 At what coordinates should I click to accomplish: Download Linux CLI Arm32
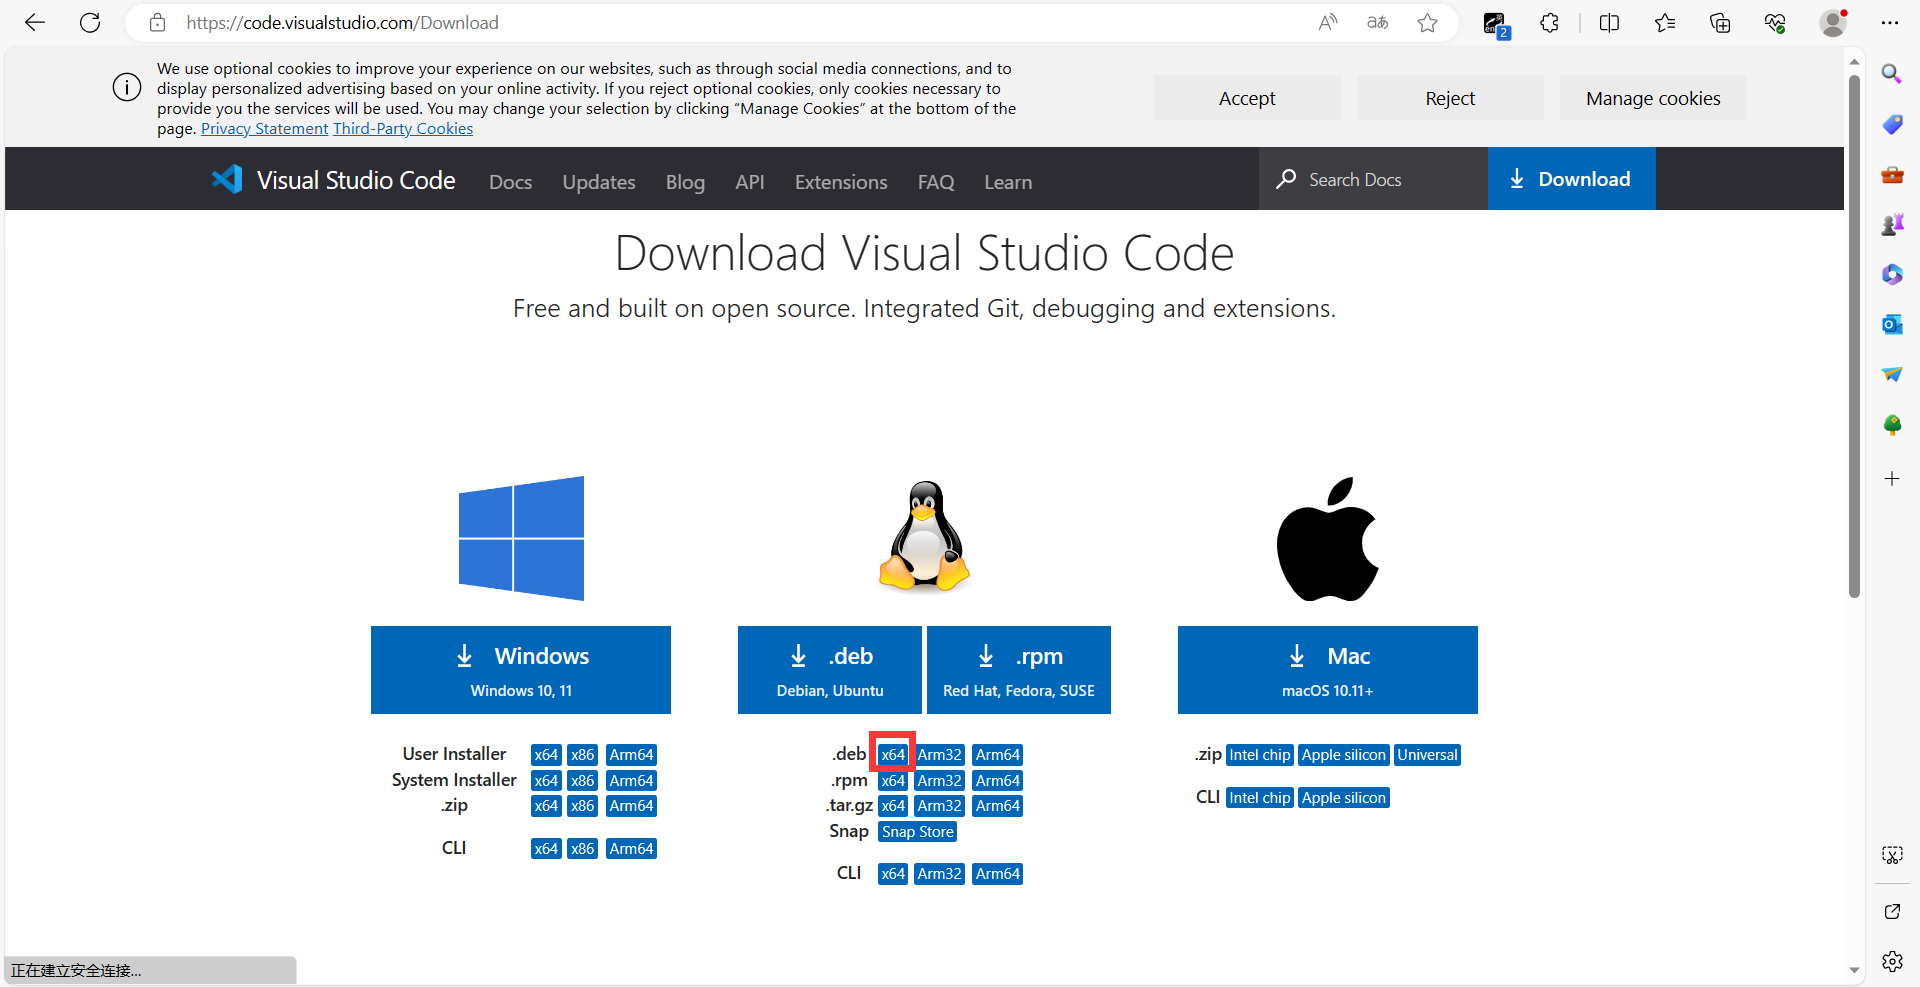940,874
